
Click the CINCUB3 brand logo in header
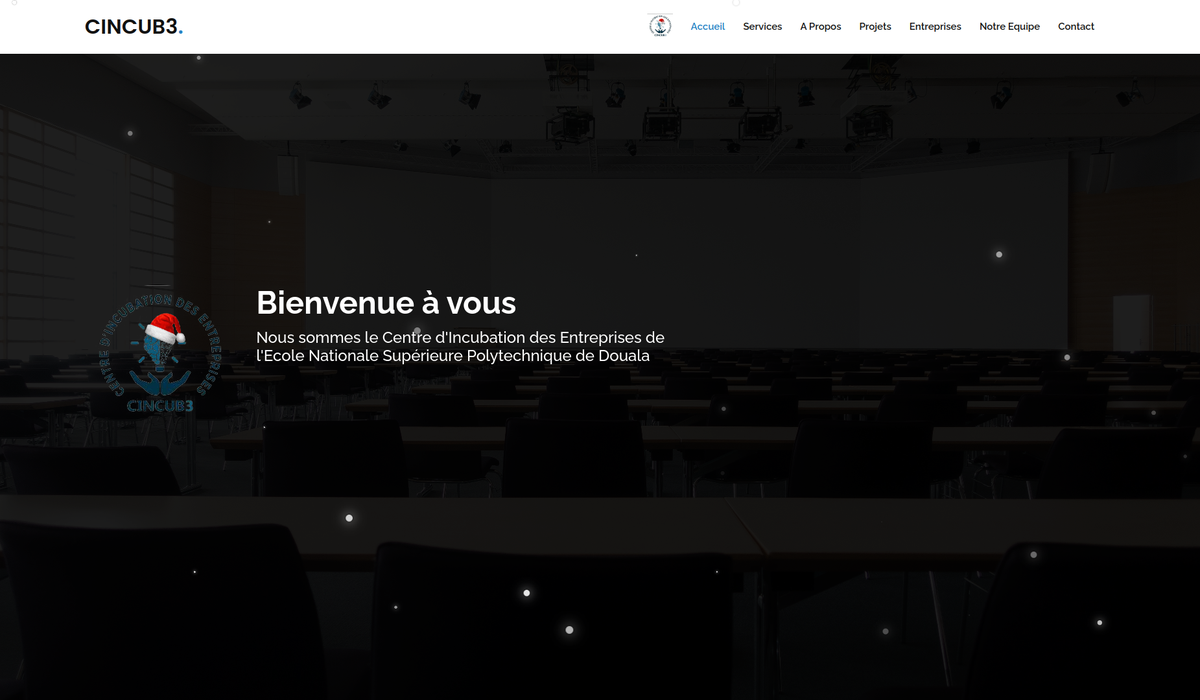(x=132, y=27)
